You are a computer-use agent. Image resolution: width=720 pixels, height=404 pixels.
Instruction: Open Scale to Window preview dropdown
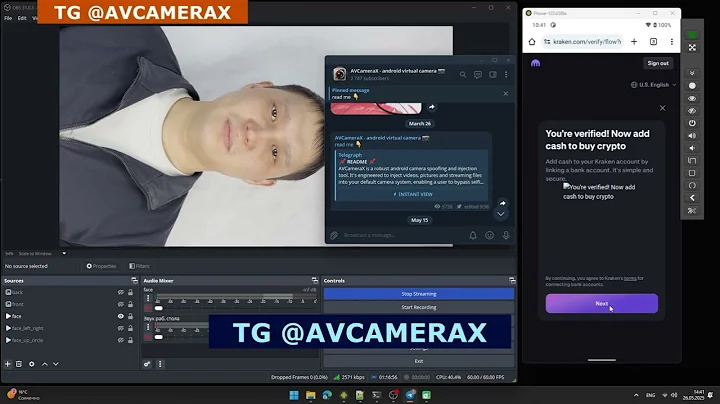point(64,253)
